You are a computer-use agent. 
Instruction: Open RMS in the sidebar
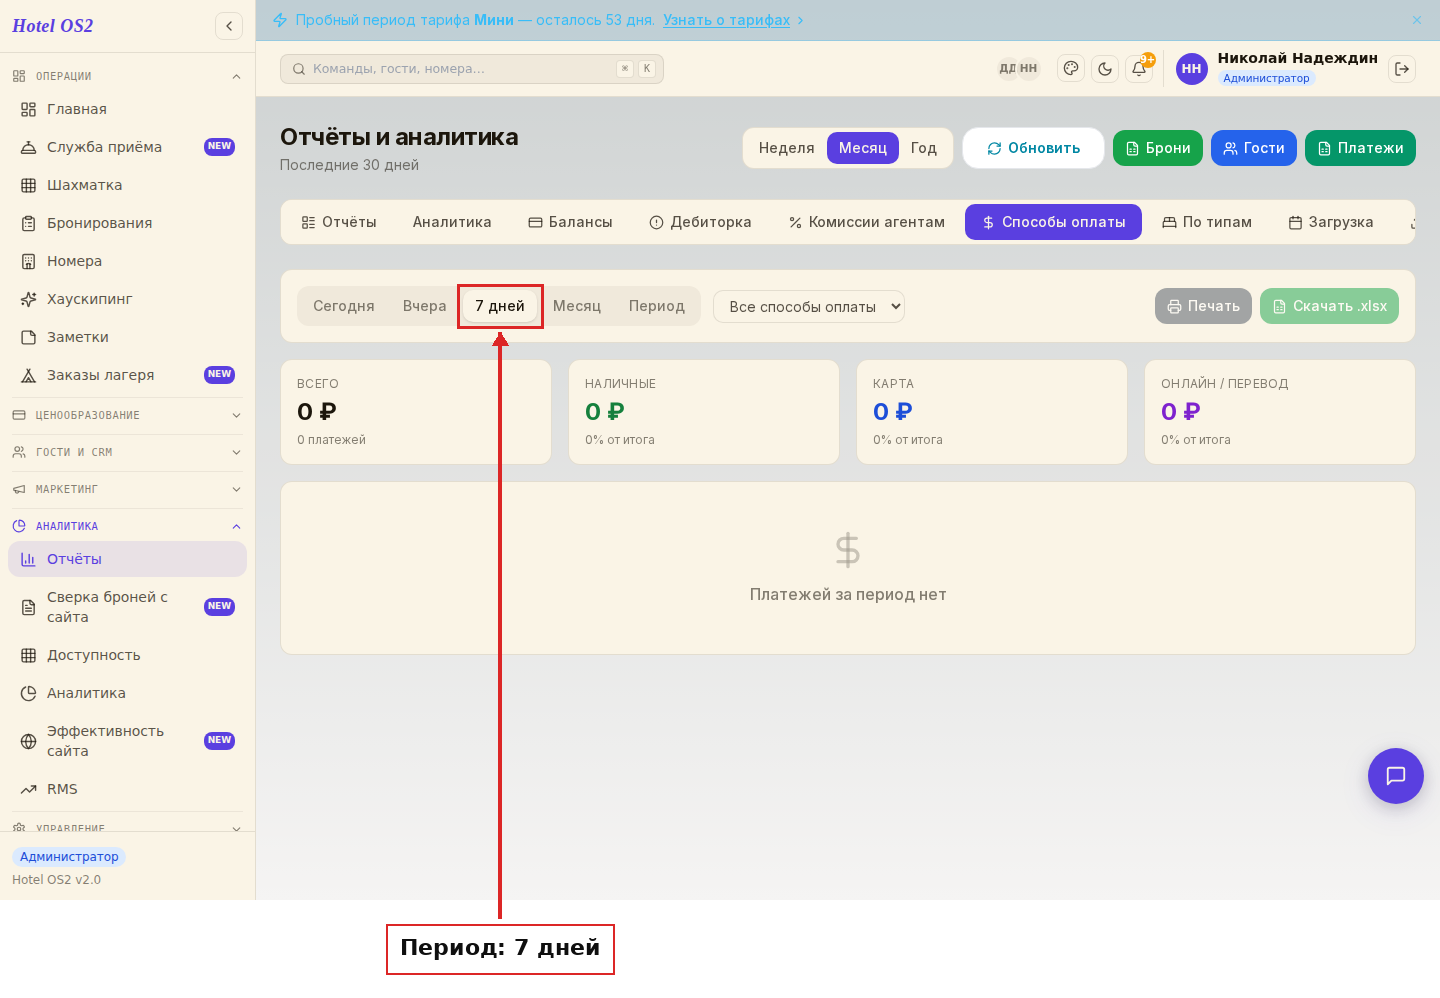click(128, 789)
